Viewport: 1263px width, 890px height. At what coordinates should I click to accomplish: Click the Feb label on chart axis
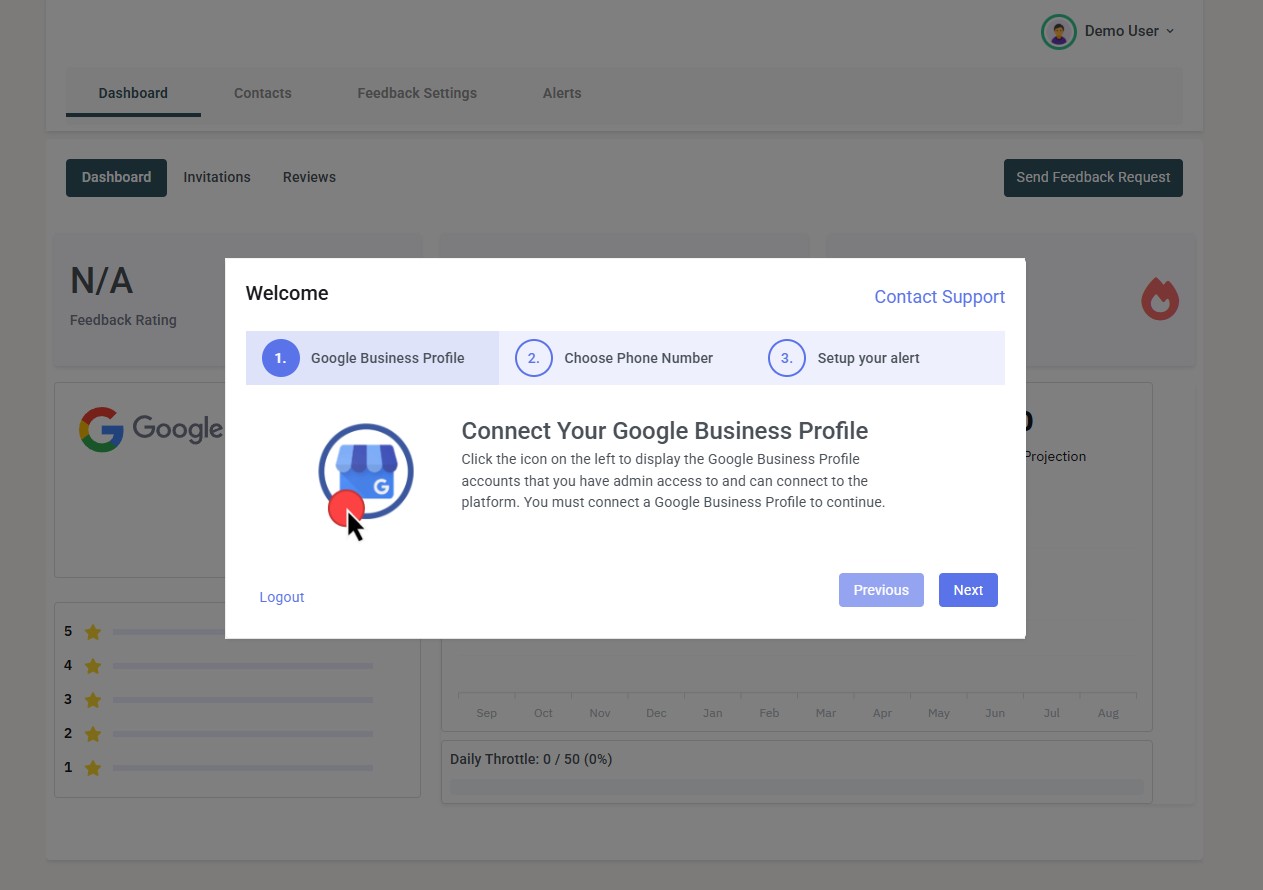pyautogui.click(x=769, y=713)
